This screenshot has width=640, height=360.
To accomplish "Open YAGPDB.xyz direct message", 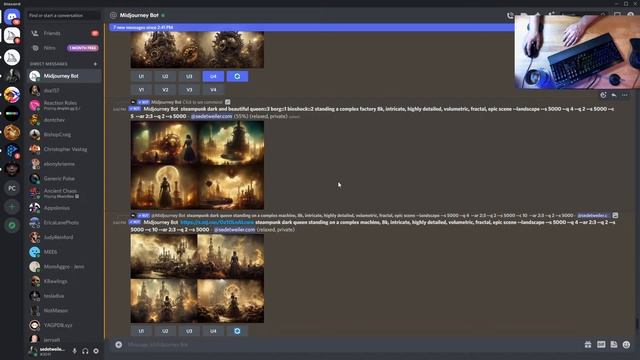I will tap(64, 325).
